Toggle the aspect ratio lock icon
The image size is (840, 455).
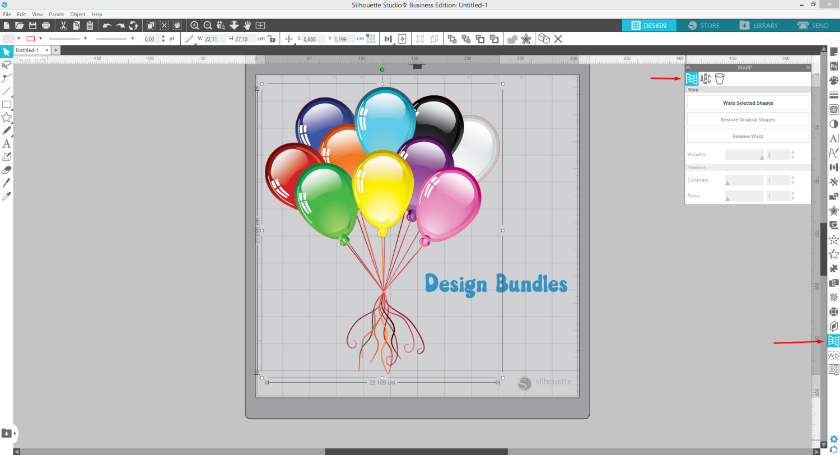(x=272, y=39)
